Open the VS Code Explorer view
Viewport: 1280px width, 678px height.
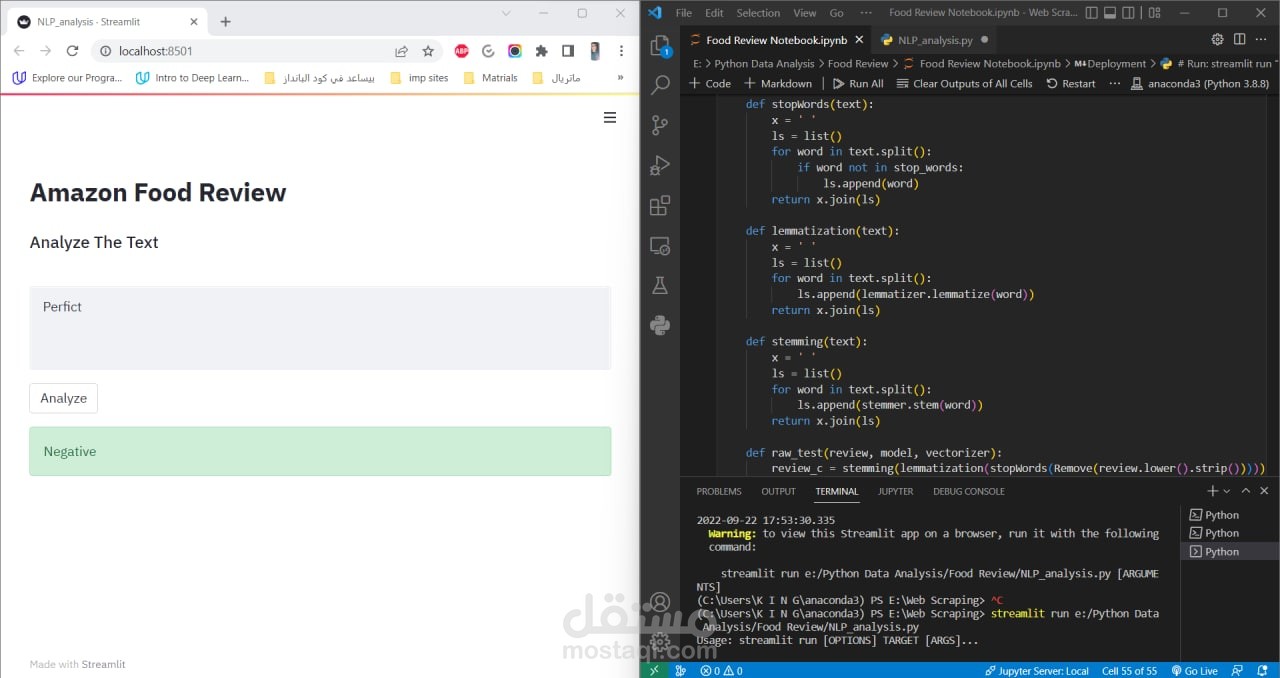(660, 46)
